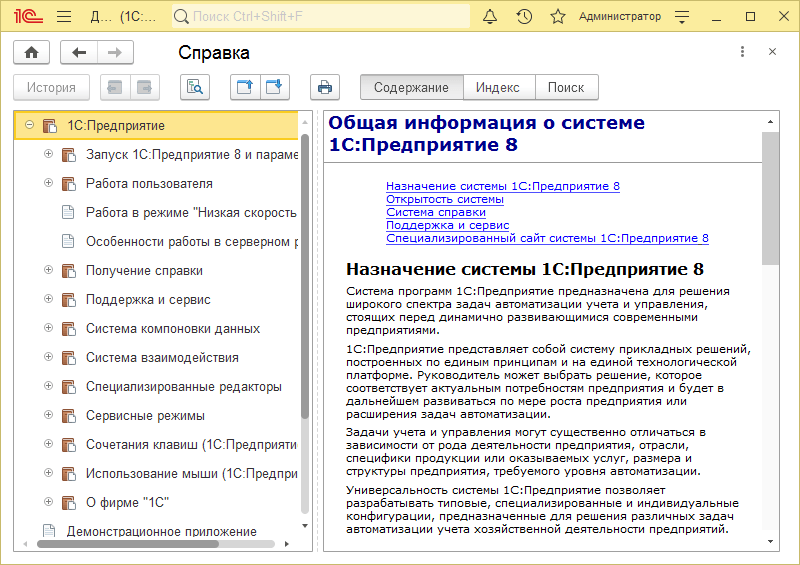
Task: Click previous help topic toolbar icon
Action: [115, 87]
